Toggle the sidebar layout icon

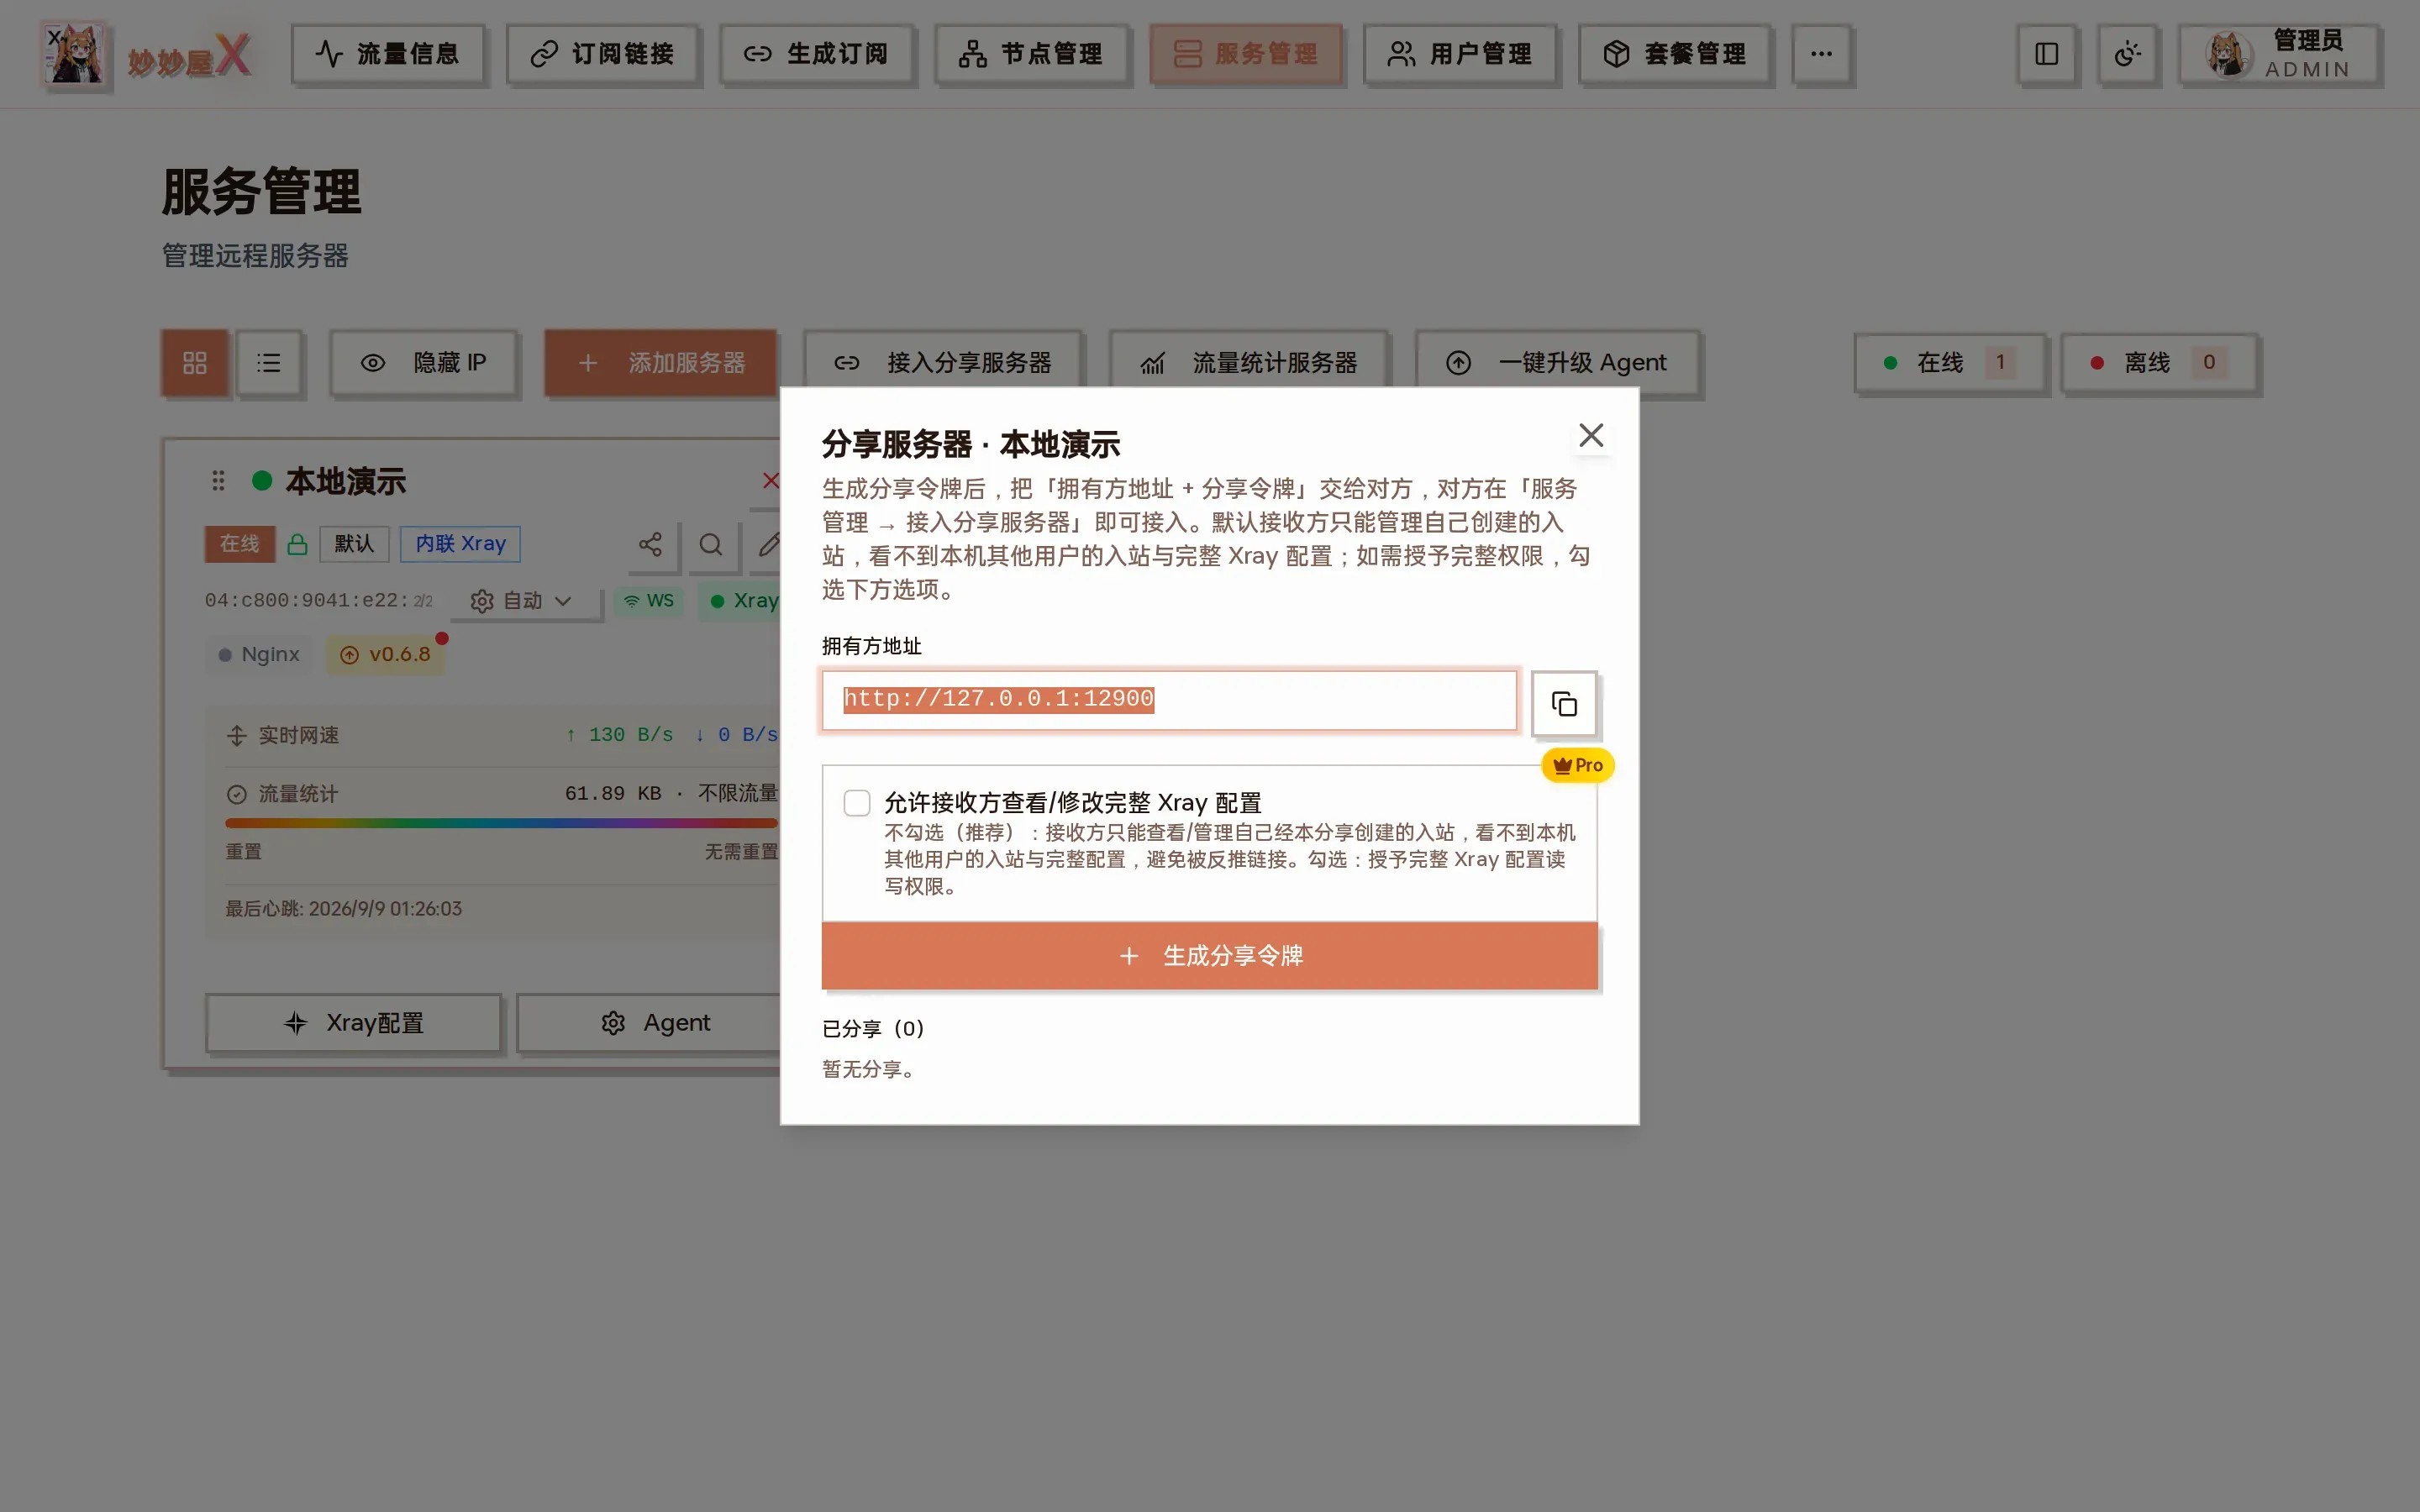coord(2047,54)
